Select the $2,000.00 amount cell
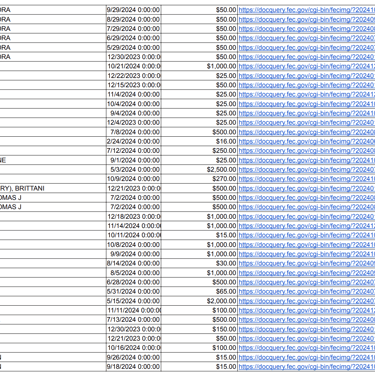The height and width of the screenshot is (375, 375). tap(199, 301)
